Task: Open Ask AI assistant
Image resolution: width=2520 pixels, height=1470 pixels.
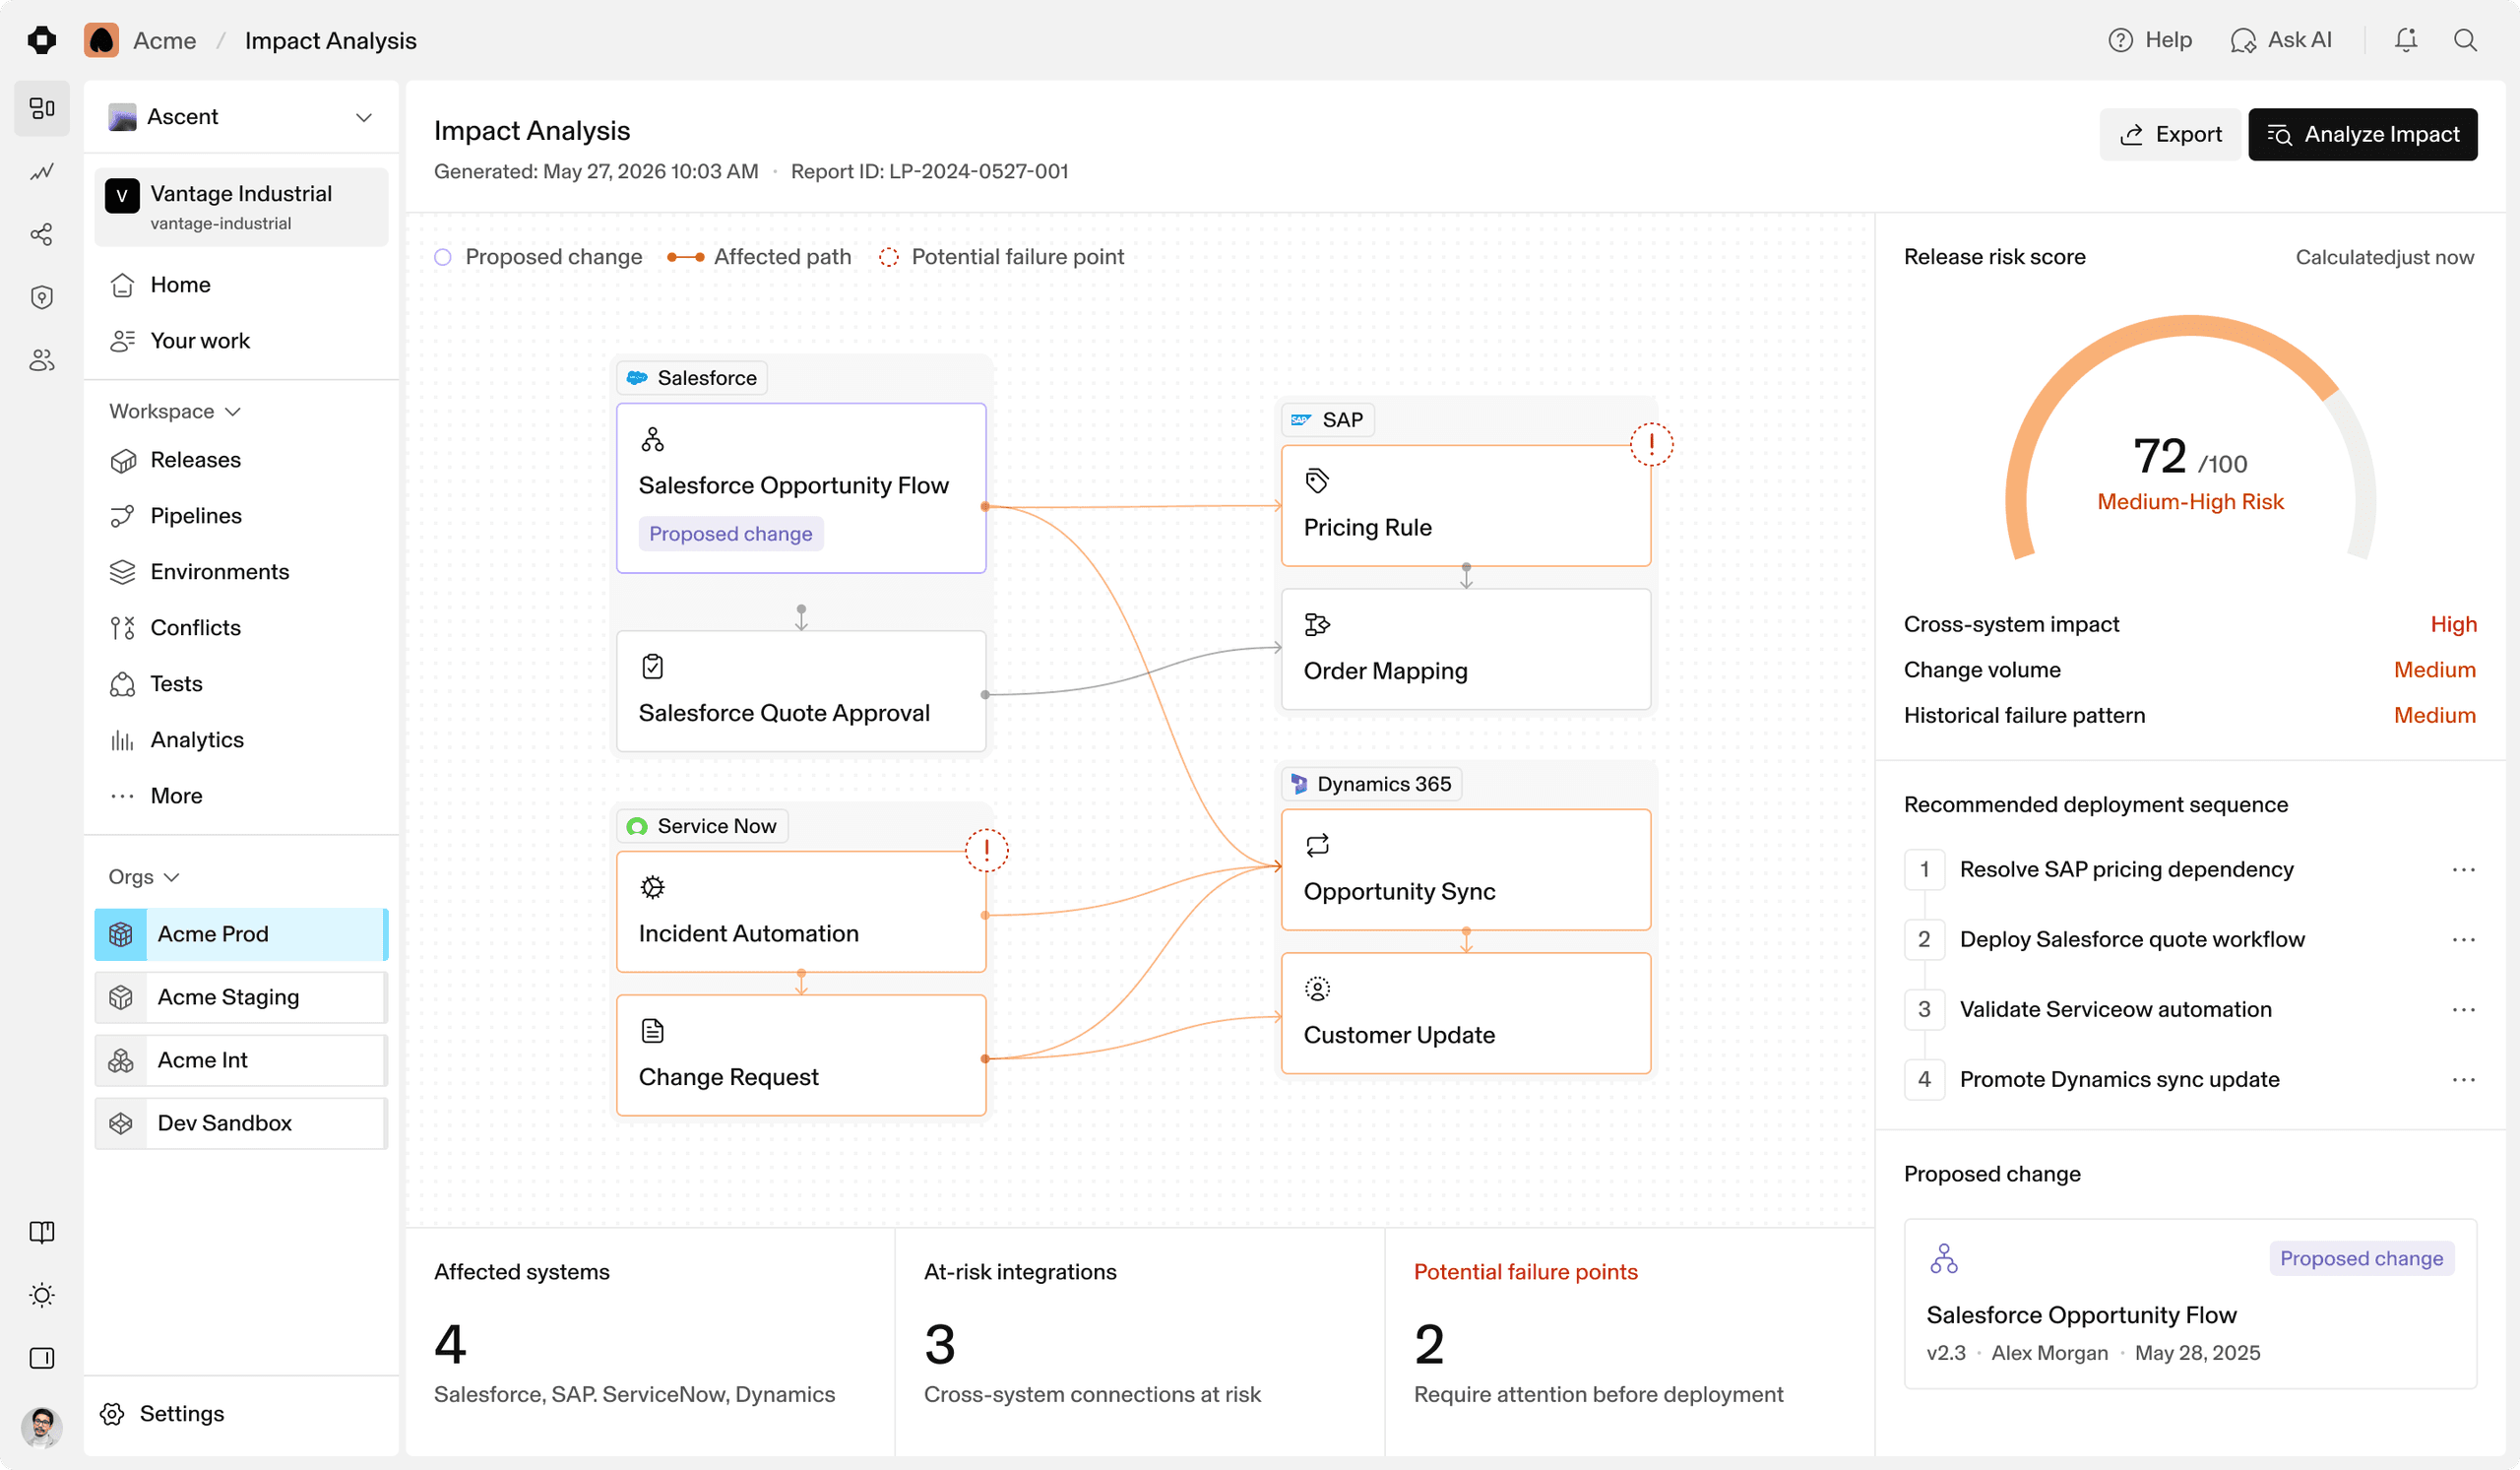Action: click(x=2281, y=40)
